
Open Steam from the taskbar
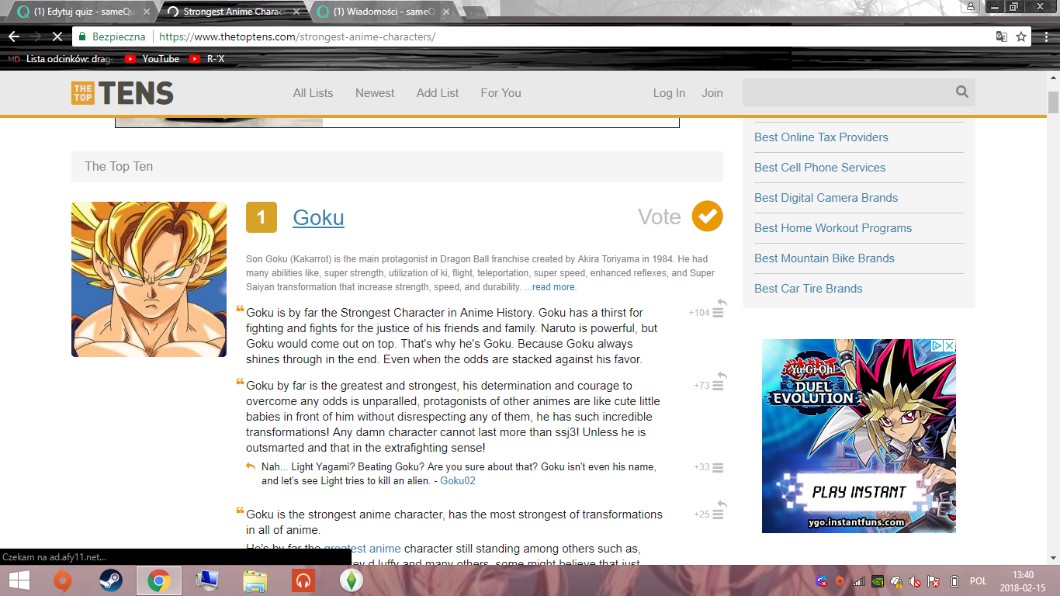110,580
